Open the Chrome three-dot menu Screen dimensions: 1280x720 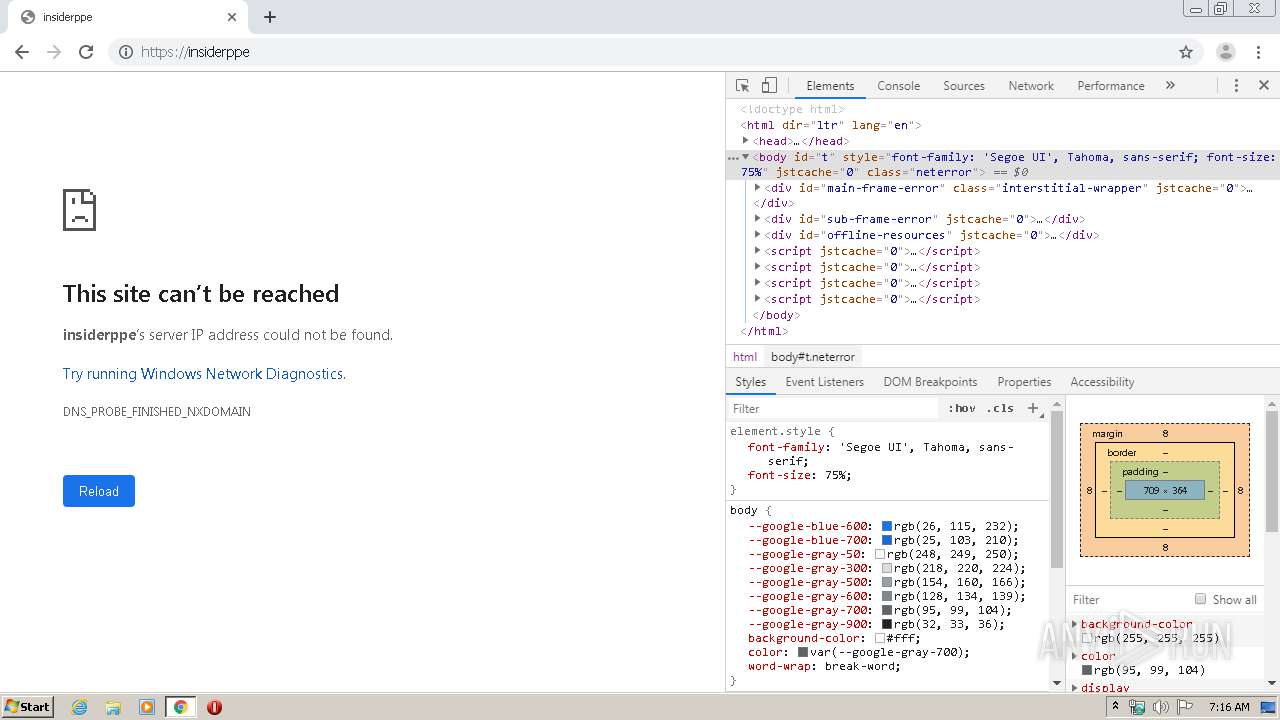[x=1257, y=52]
